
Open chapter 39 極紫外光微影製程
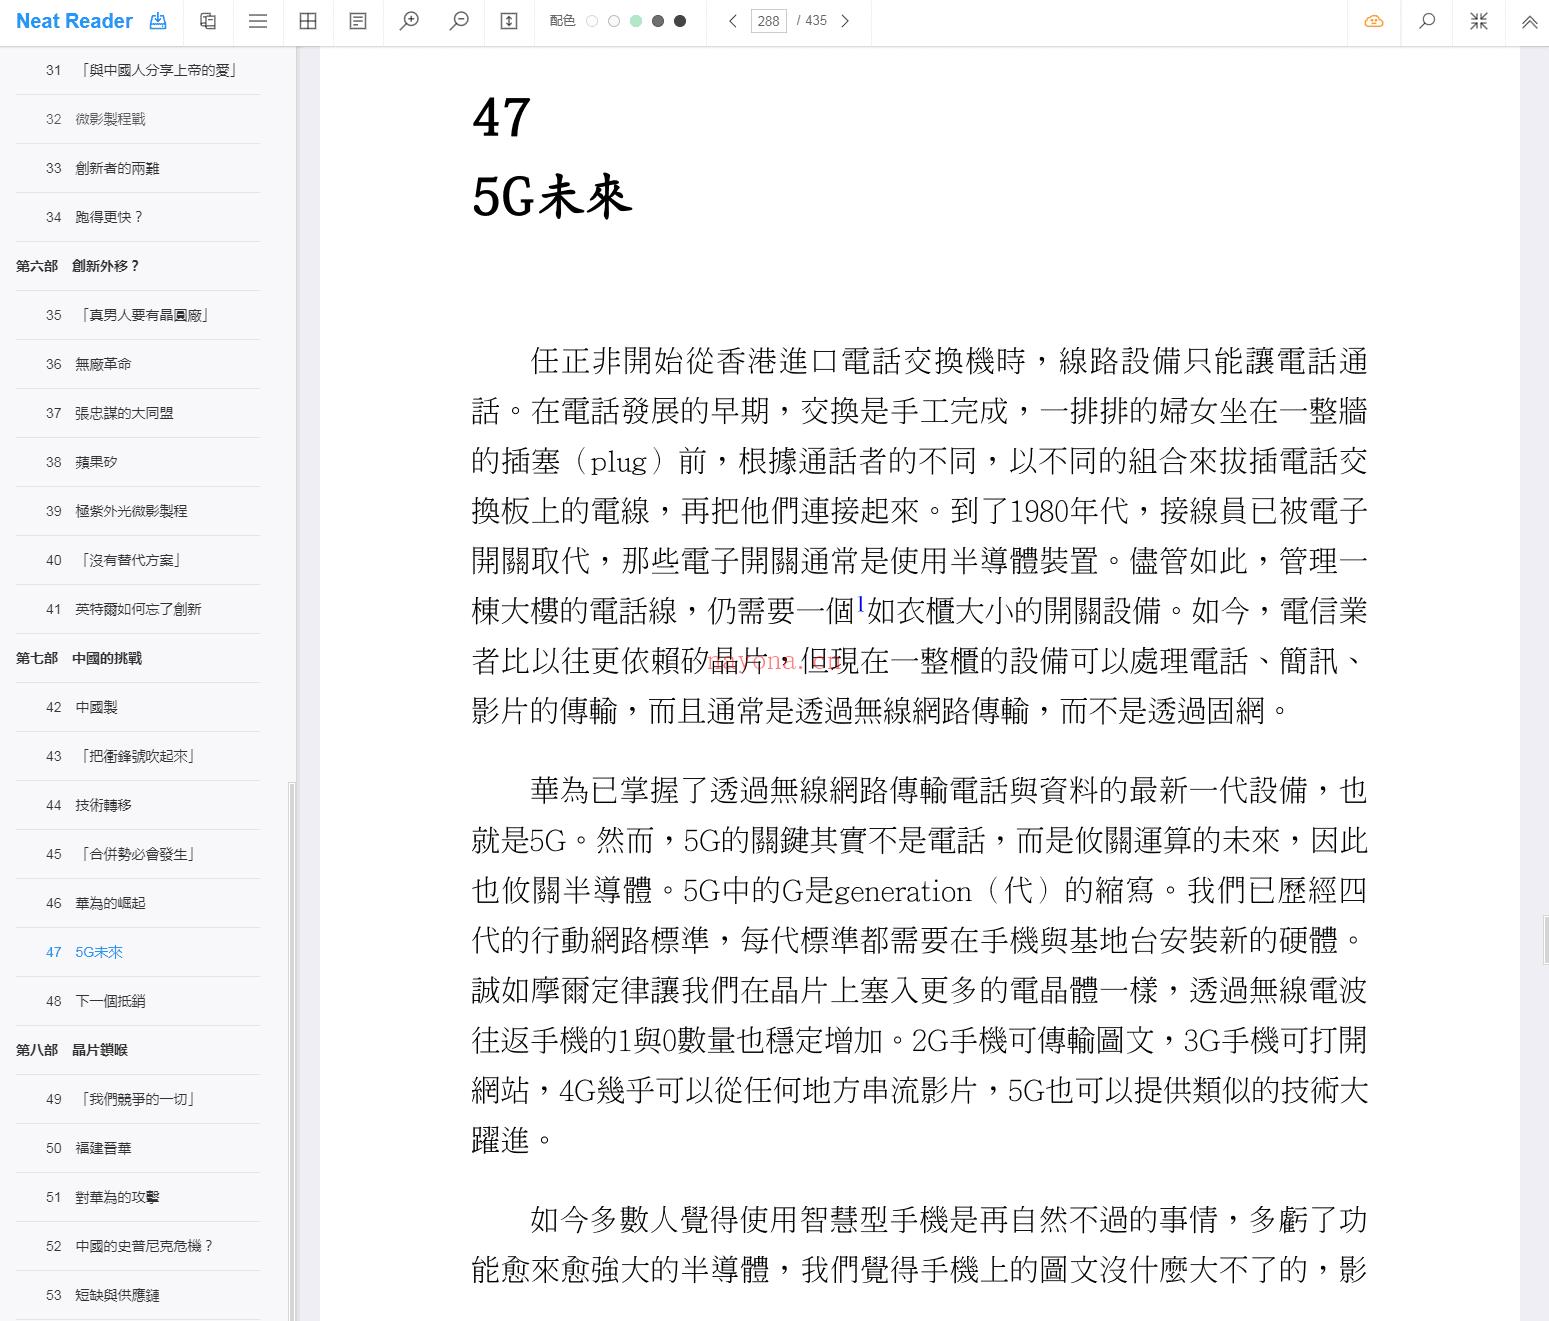point(138,511)
